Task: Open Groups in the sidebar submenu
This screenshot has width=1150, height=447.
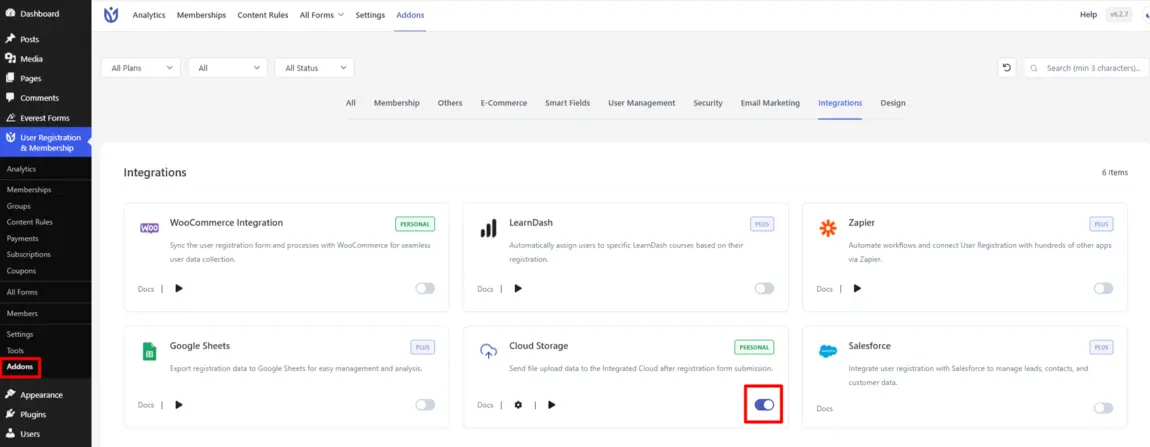Action: click(18, 206)
